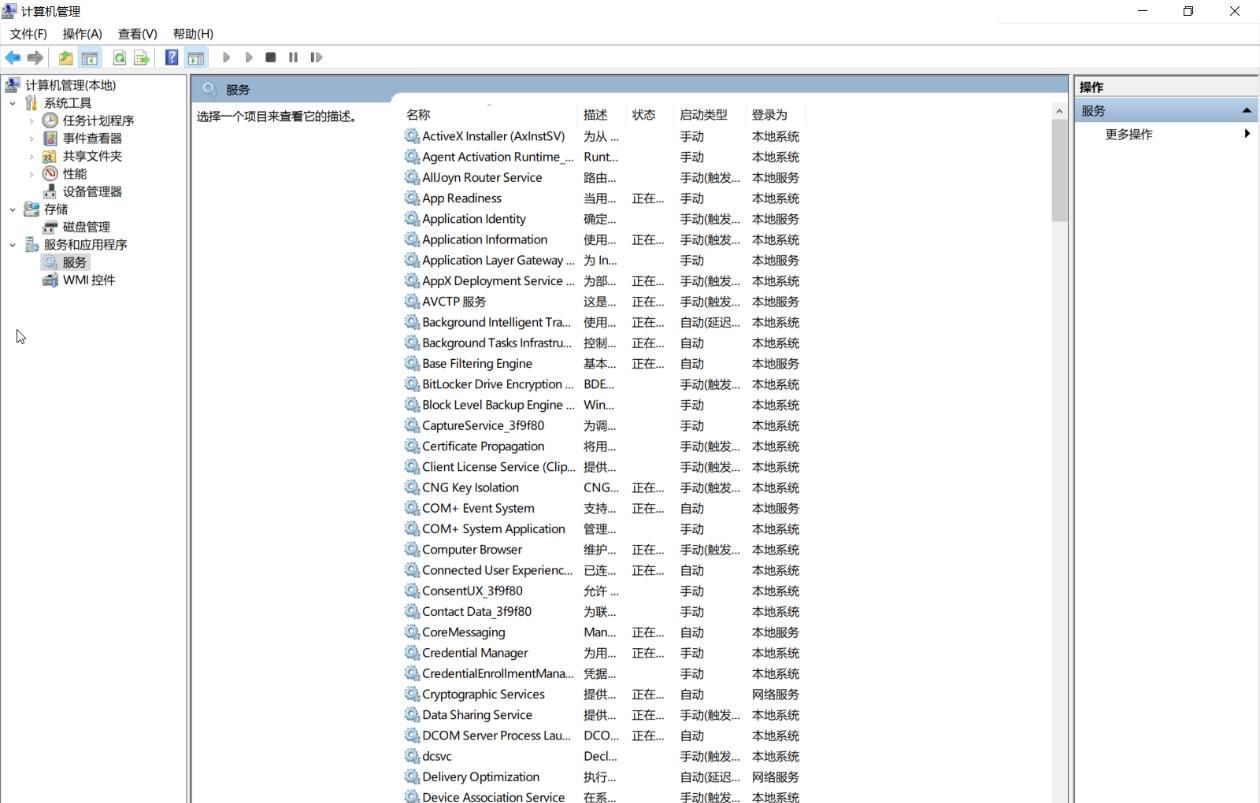Collapse the 系统工具 tree node

[x=12, y=102]
